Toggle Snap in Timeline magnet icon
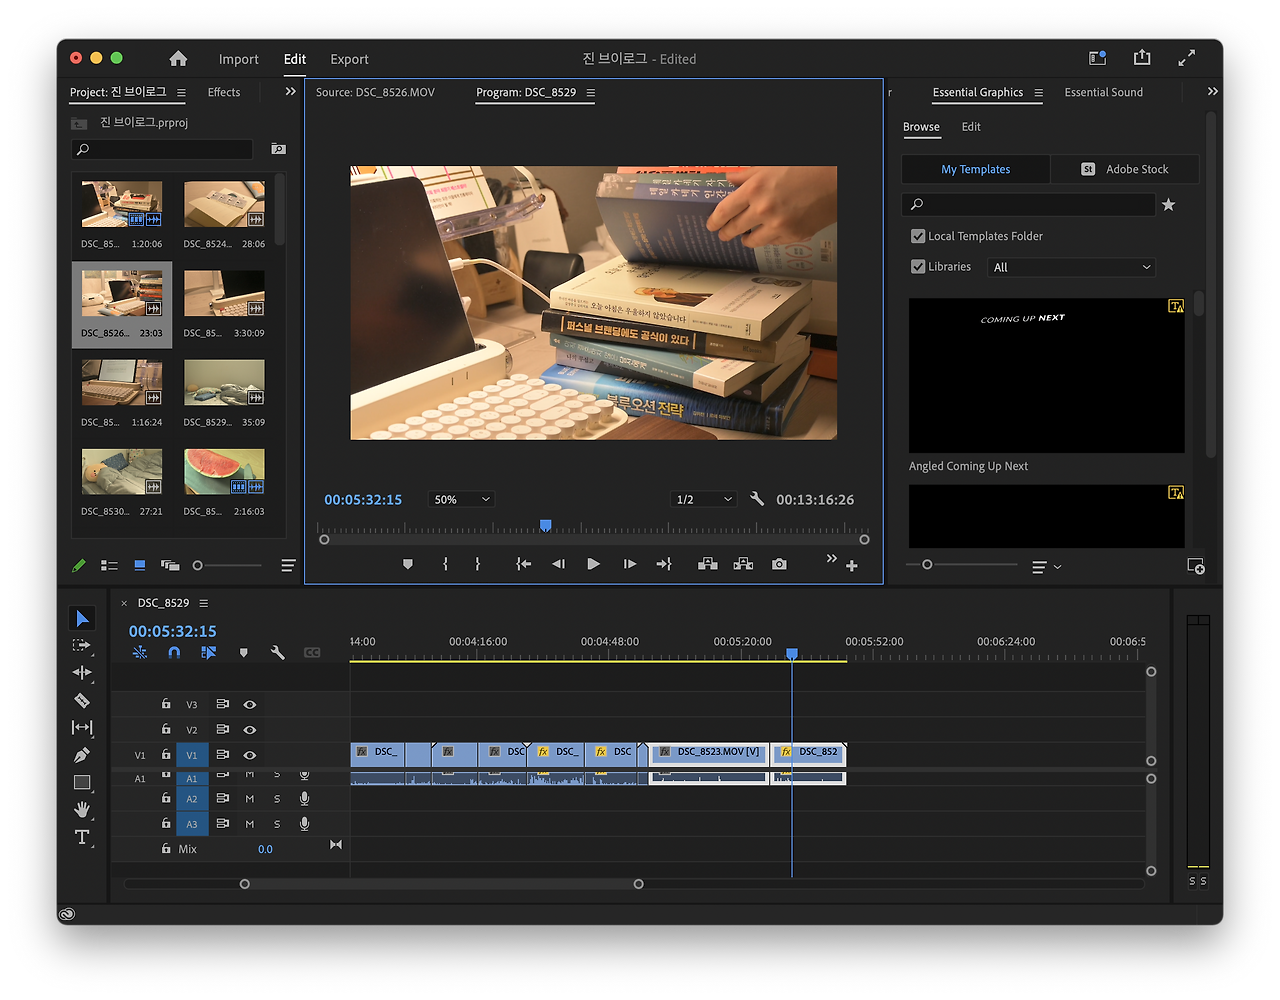 click(x=174, y=652)
